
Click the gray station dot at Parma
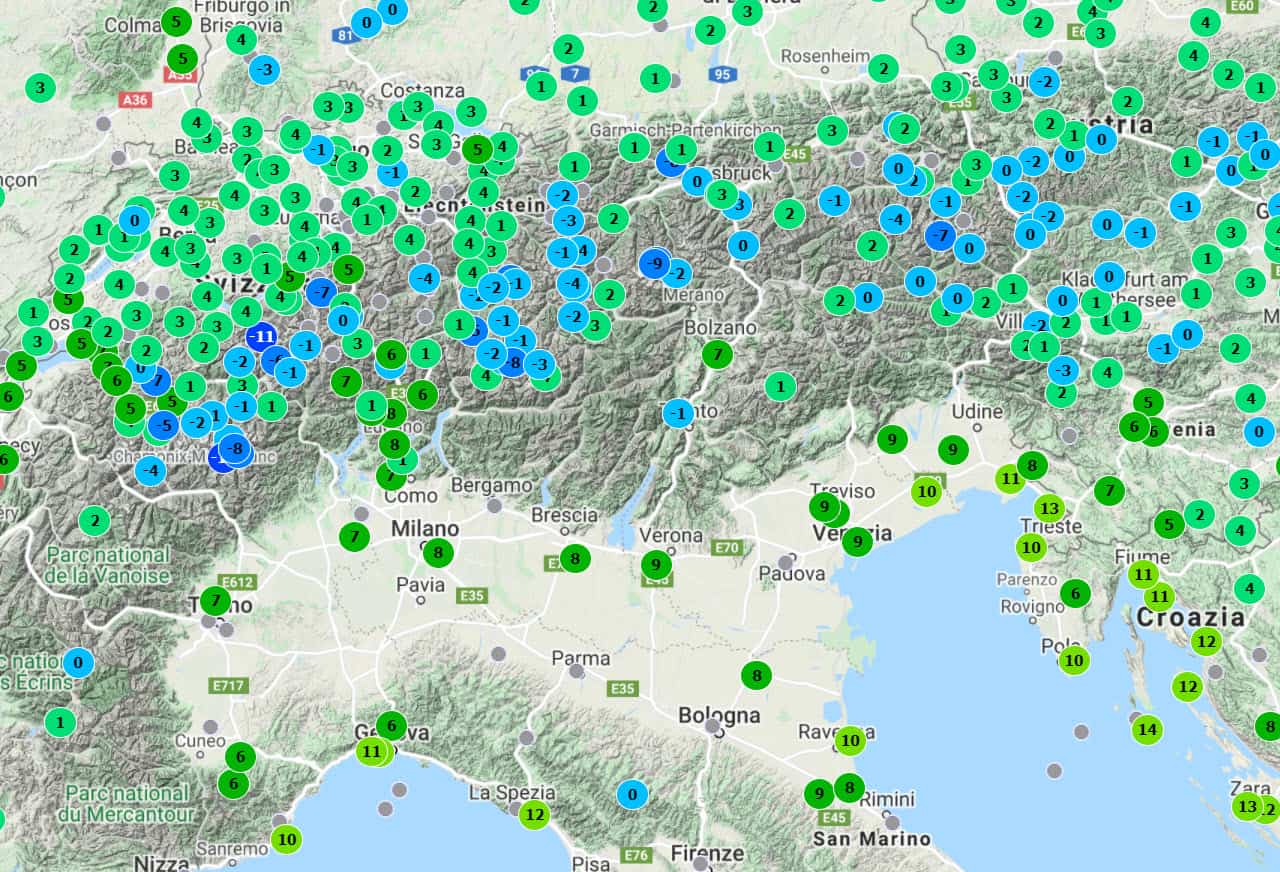pos(577,671)
